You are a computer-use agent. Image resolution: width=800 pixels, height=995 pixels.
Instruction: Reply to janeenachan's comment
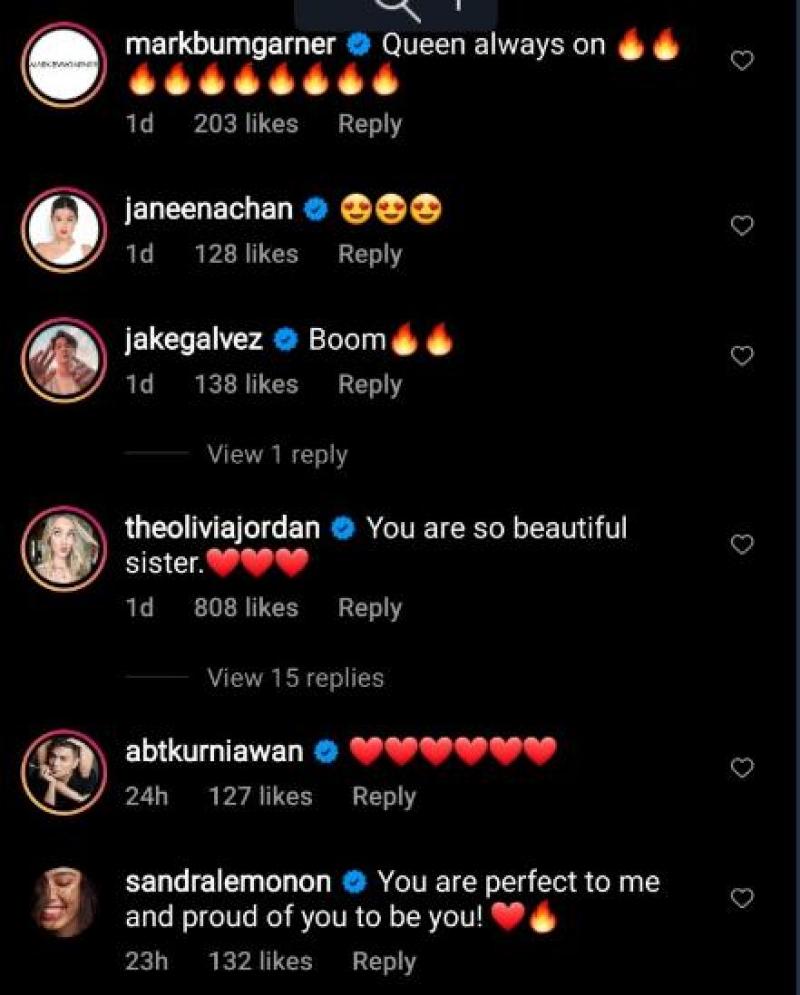coord(369,254)
